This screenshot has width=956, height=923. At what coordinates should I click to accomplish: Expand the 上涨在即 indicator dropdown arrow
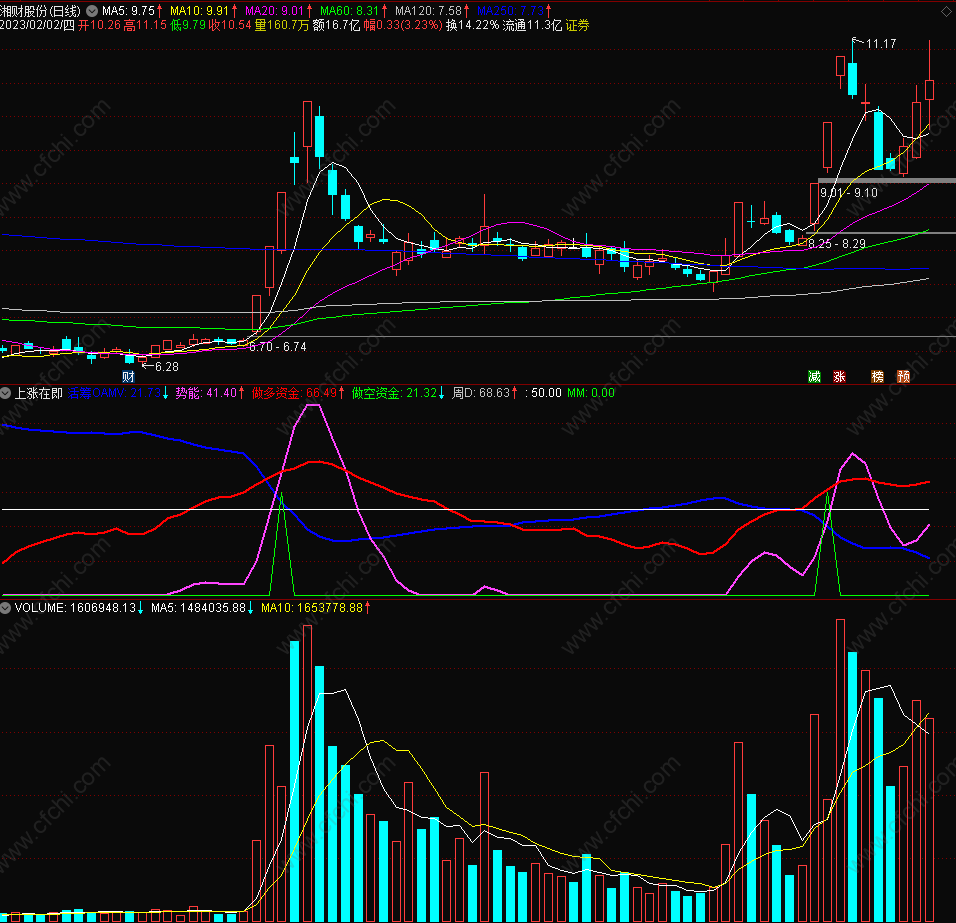click(5, 393)
